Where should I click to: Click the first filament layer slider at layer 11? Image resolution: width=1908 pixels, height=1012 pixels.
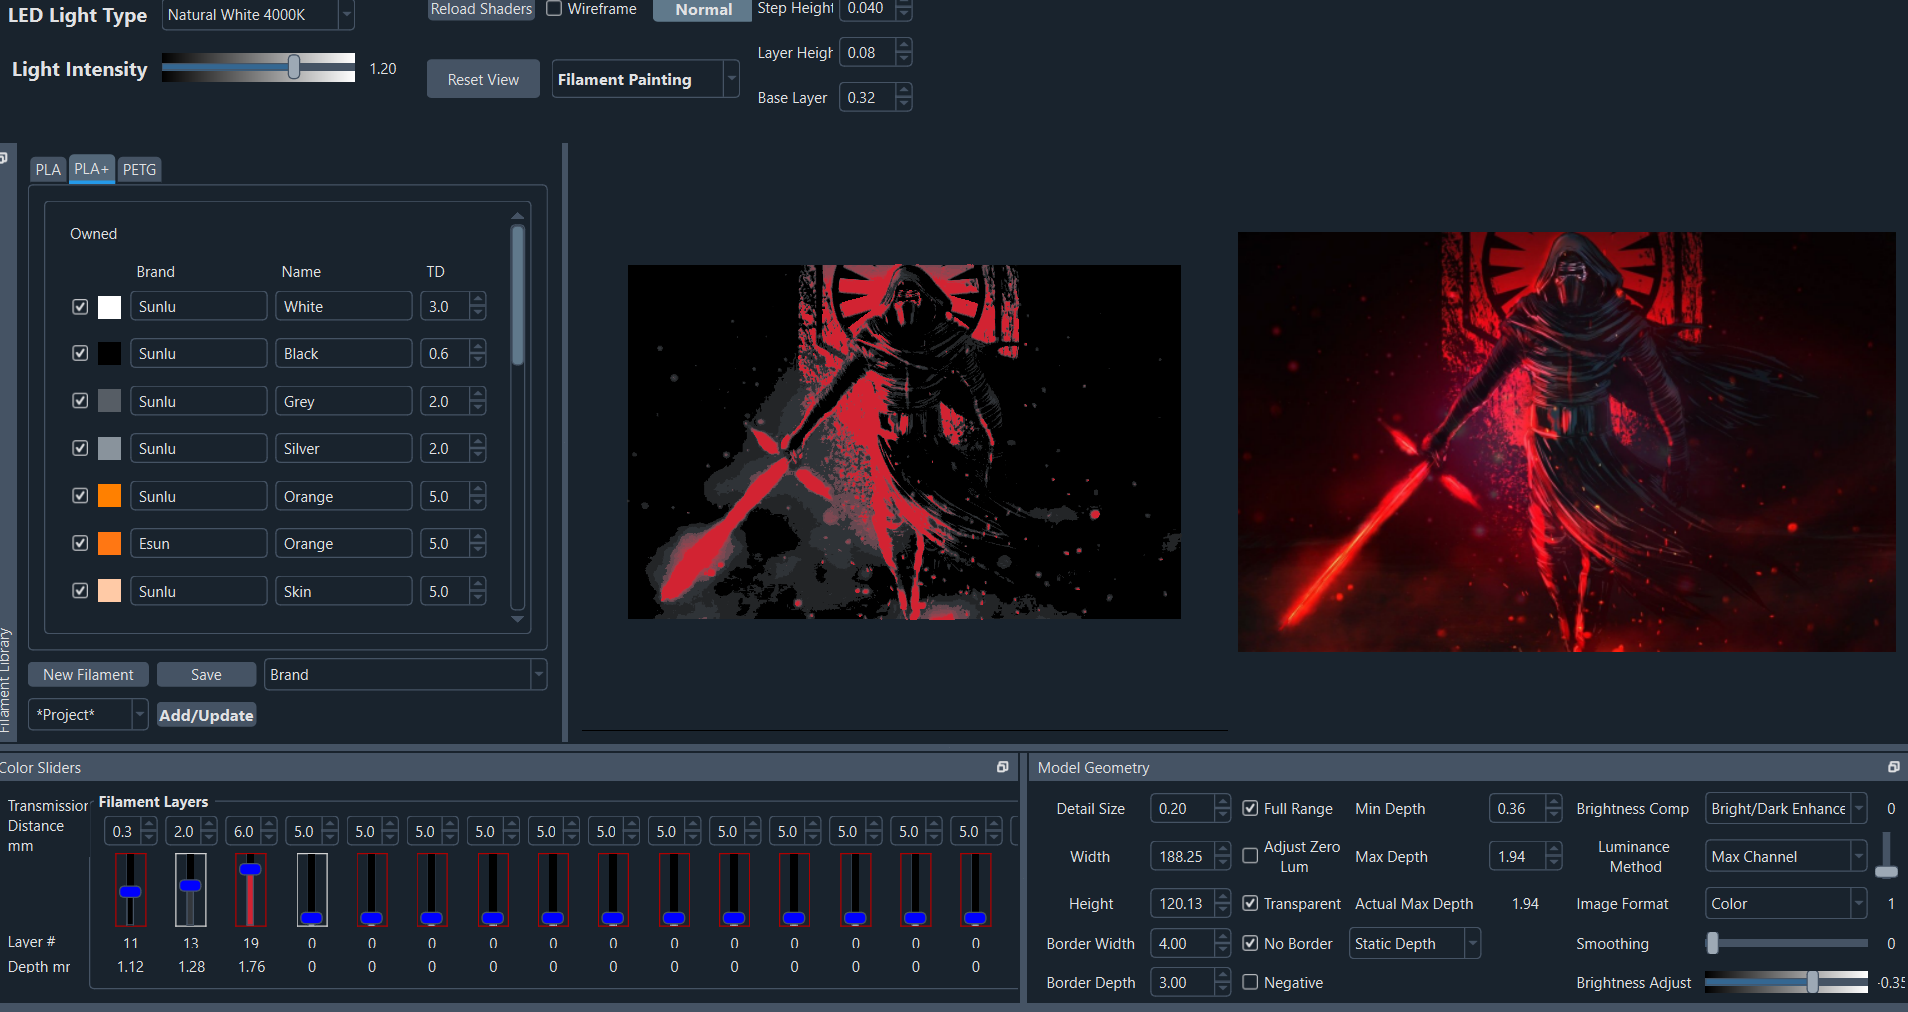130,890
